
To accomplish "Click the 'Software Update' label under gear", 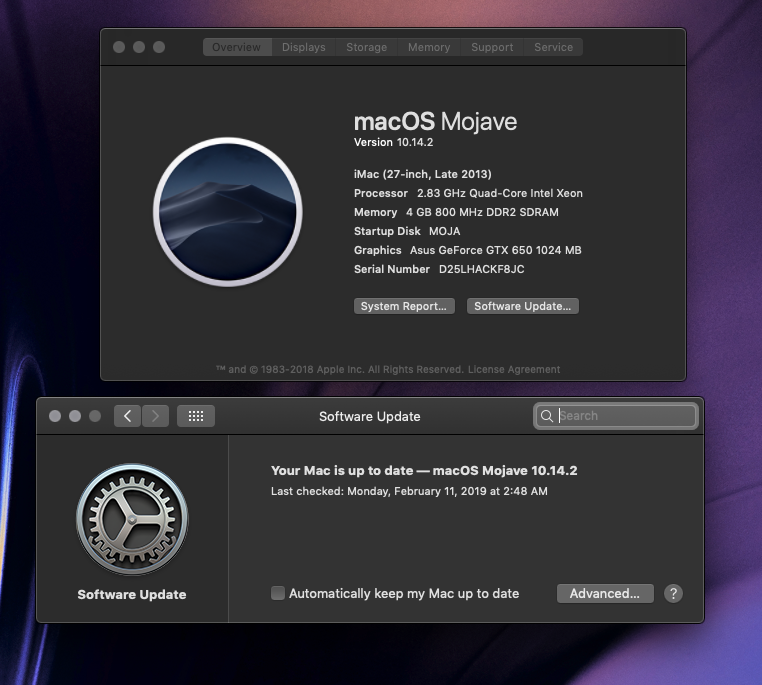I will tap(132, 594).
